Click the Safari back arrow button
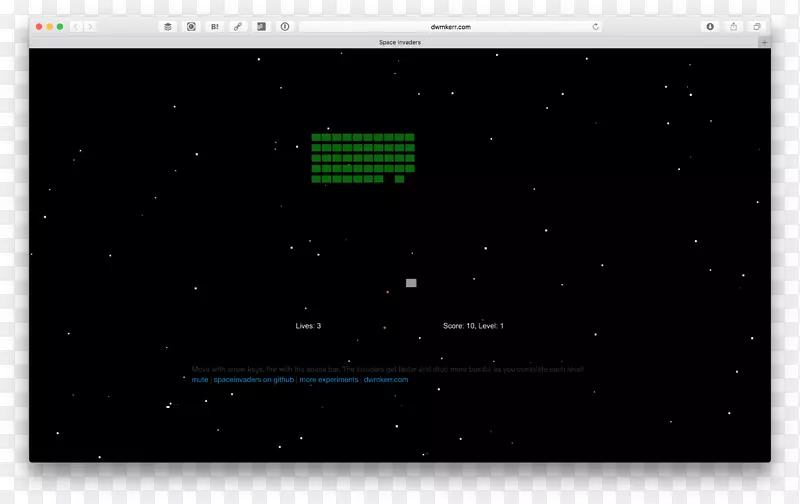The height and width of the screenshot is (504, 800). pos(76,27)
